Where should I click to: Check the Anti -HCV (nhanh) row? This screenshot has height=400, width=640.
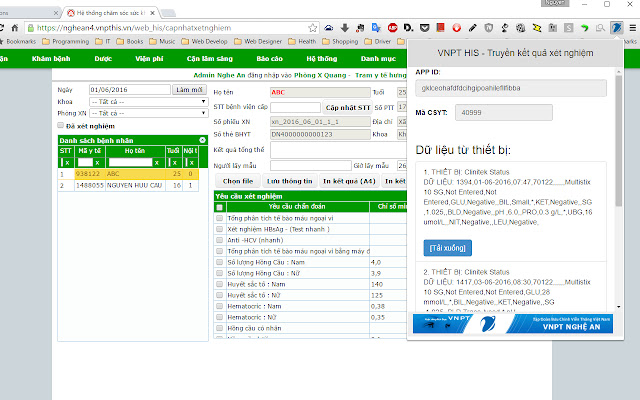coord(220,240)
